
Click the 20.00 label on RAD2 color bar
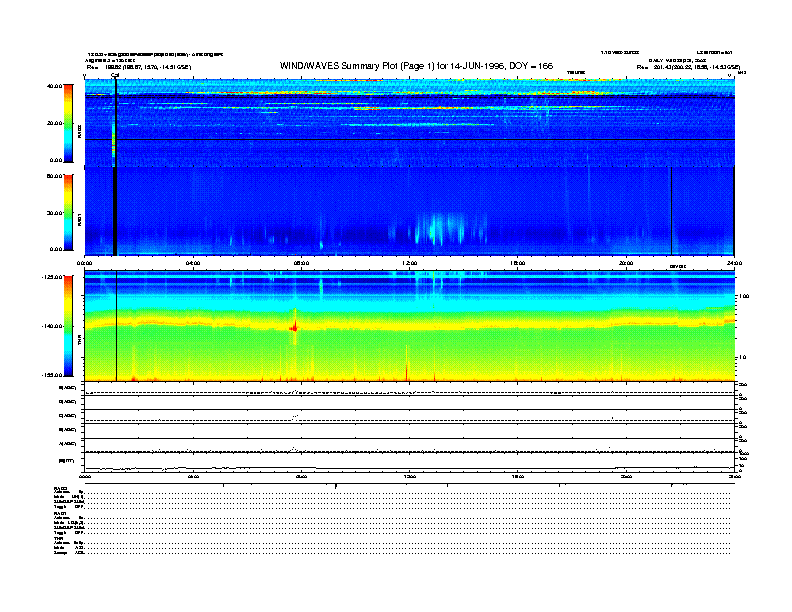tap(54, 123)
